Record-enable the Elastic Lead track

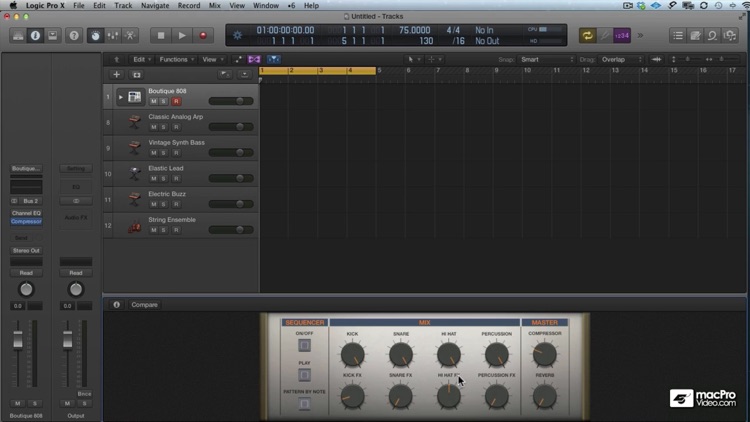[176, 178]
